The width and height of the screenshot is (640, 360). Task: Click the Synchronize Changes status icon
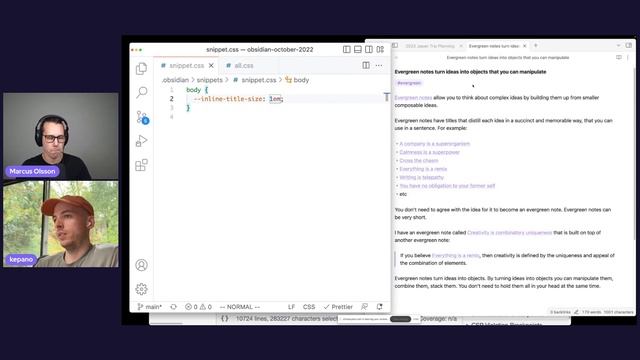pyautogui.click(x=173, y=307)
